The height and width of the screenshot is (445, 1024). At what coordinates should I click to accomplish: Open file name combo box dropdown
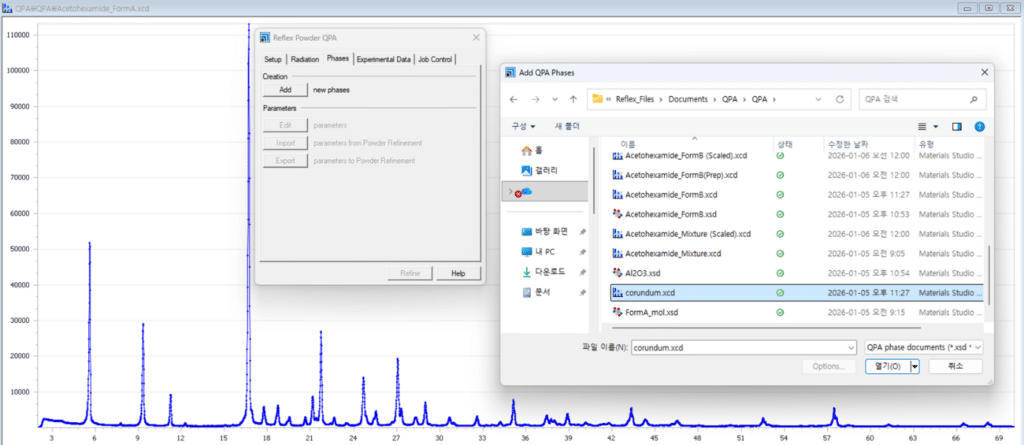point(850,348)
